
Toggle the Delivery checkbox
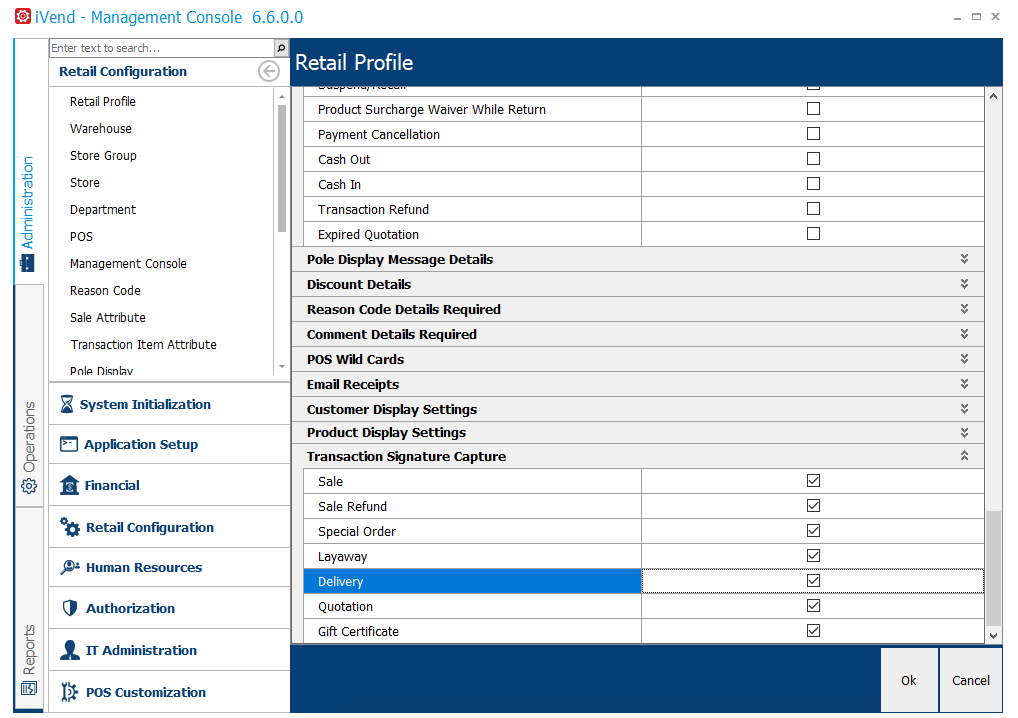tap(813, 580)
